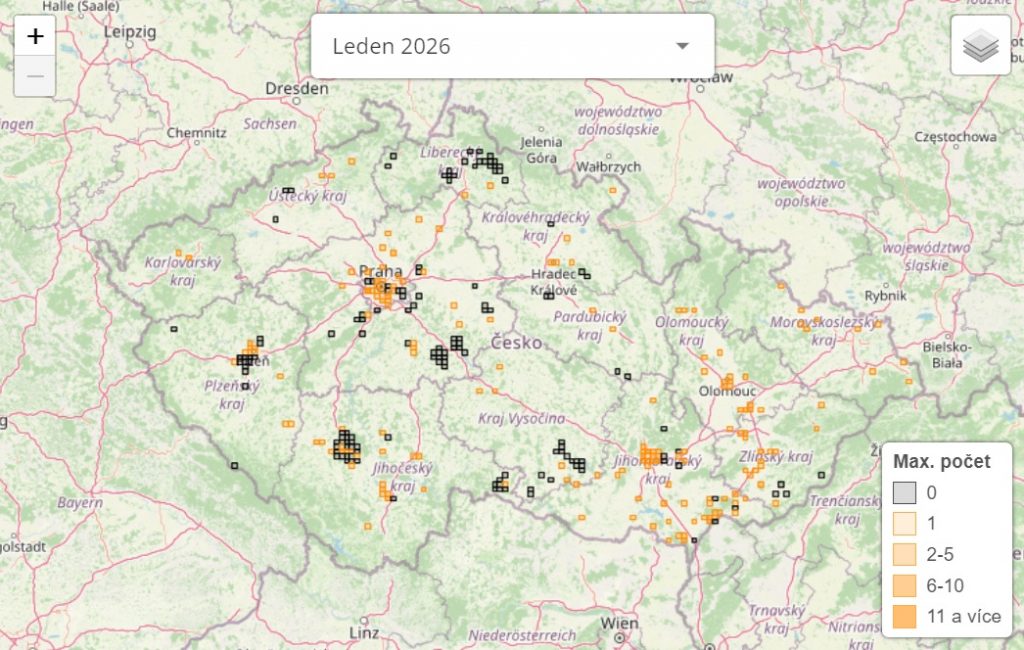This screenshot has height=650, width=1024.
Task: Click the gray legend swatch for 0
Action: (905, 493)
